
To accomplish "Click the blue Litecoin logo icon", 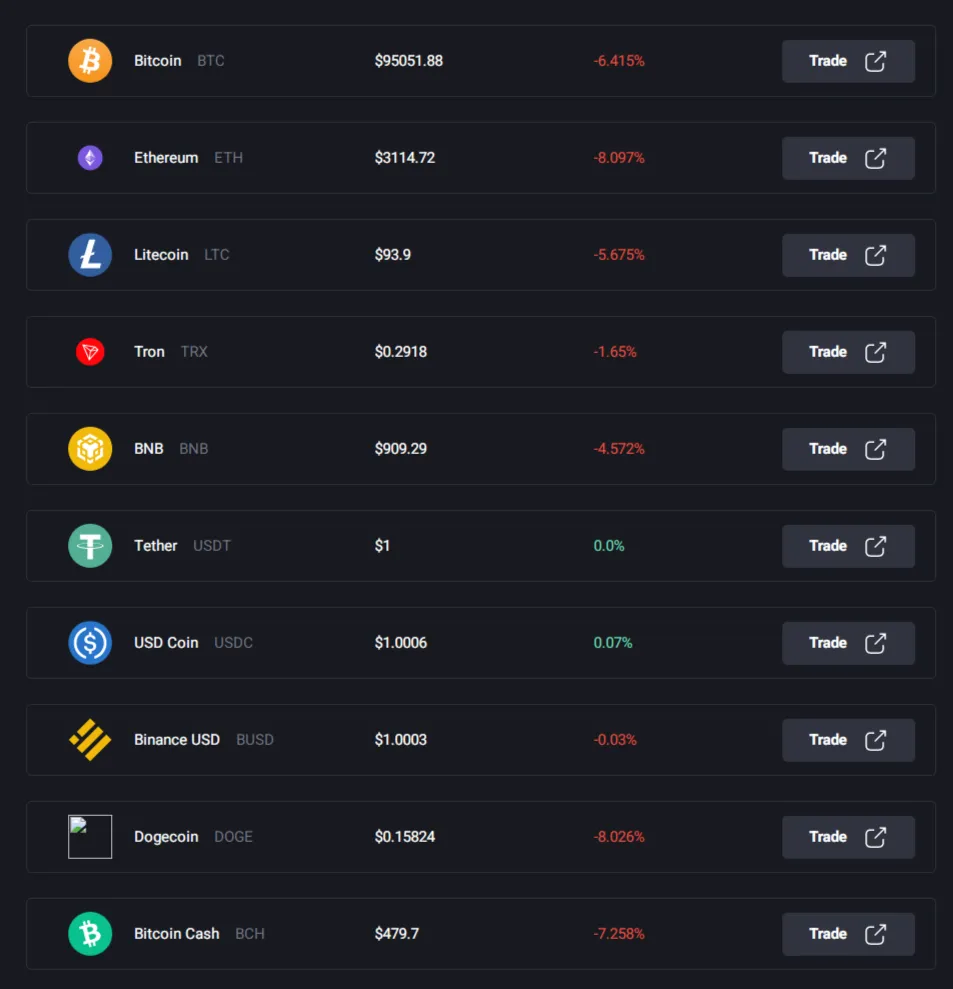I will [90, 255].
